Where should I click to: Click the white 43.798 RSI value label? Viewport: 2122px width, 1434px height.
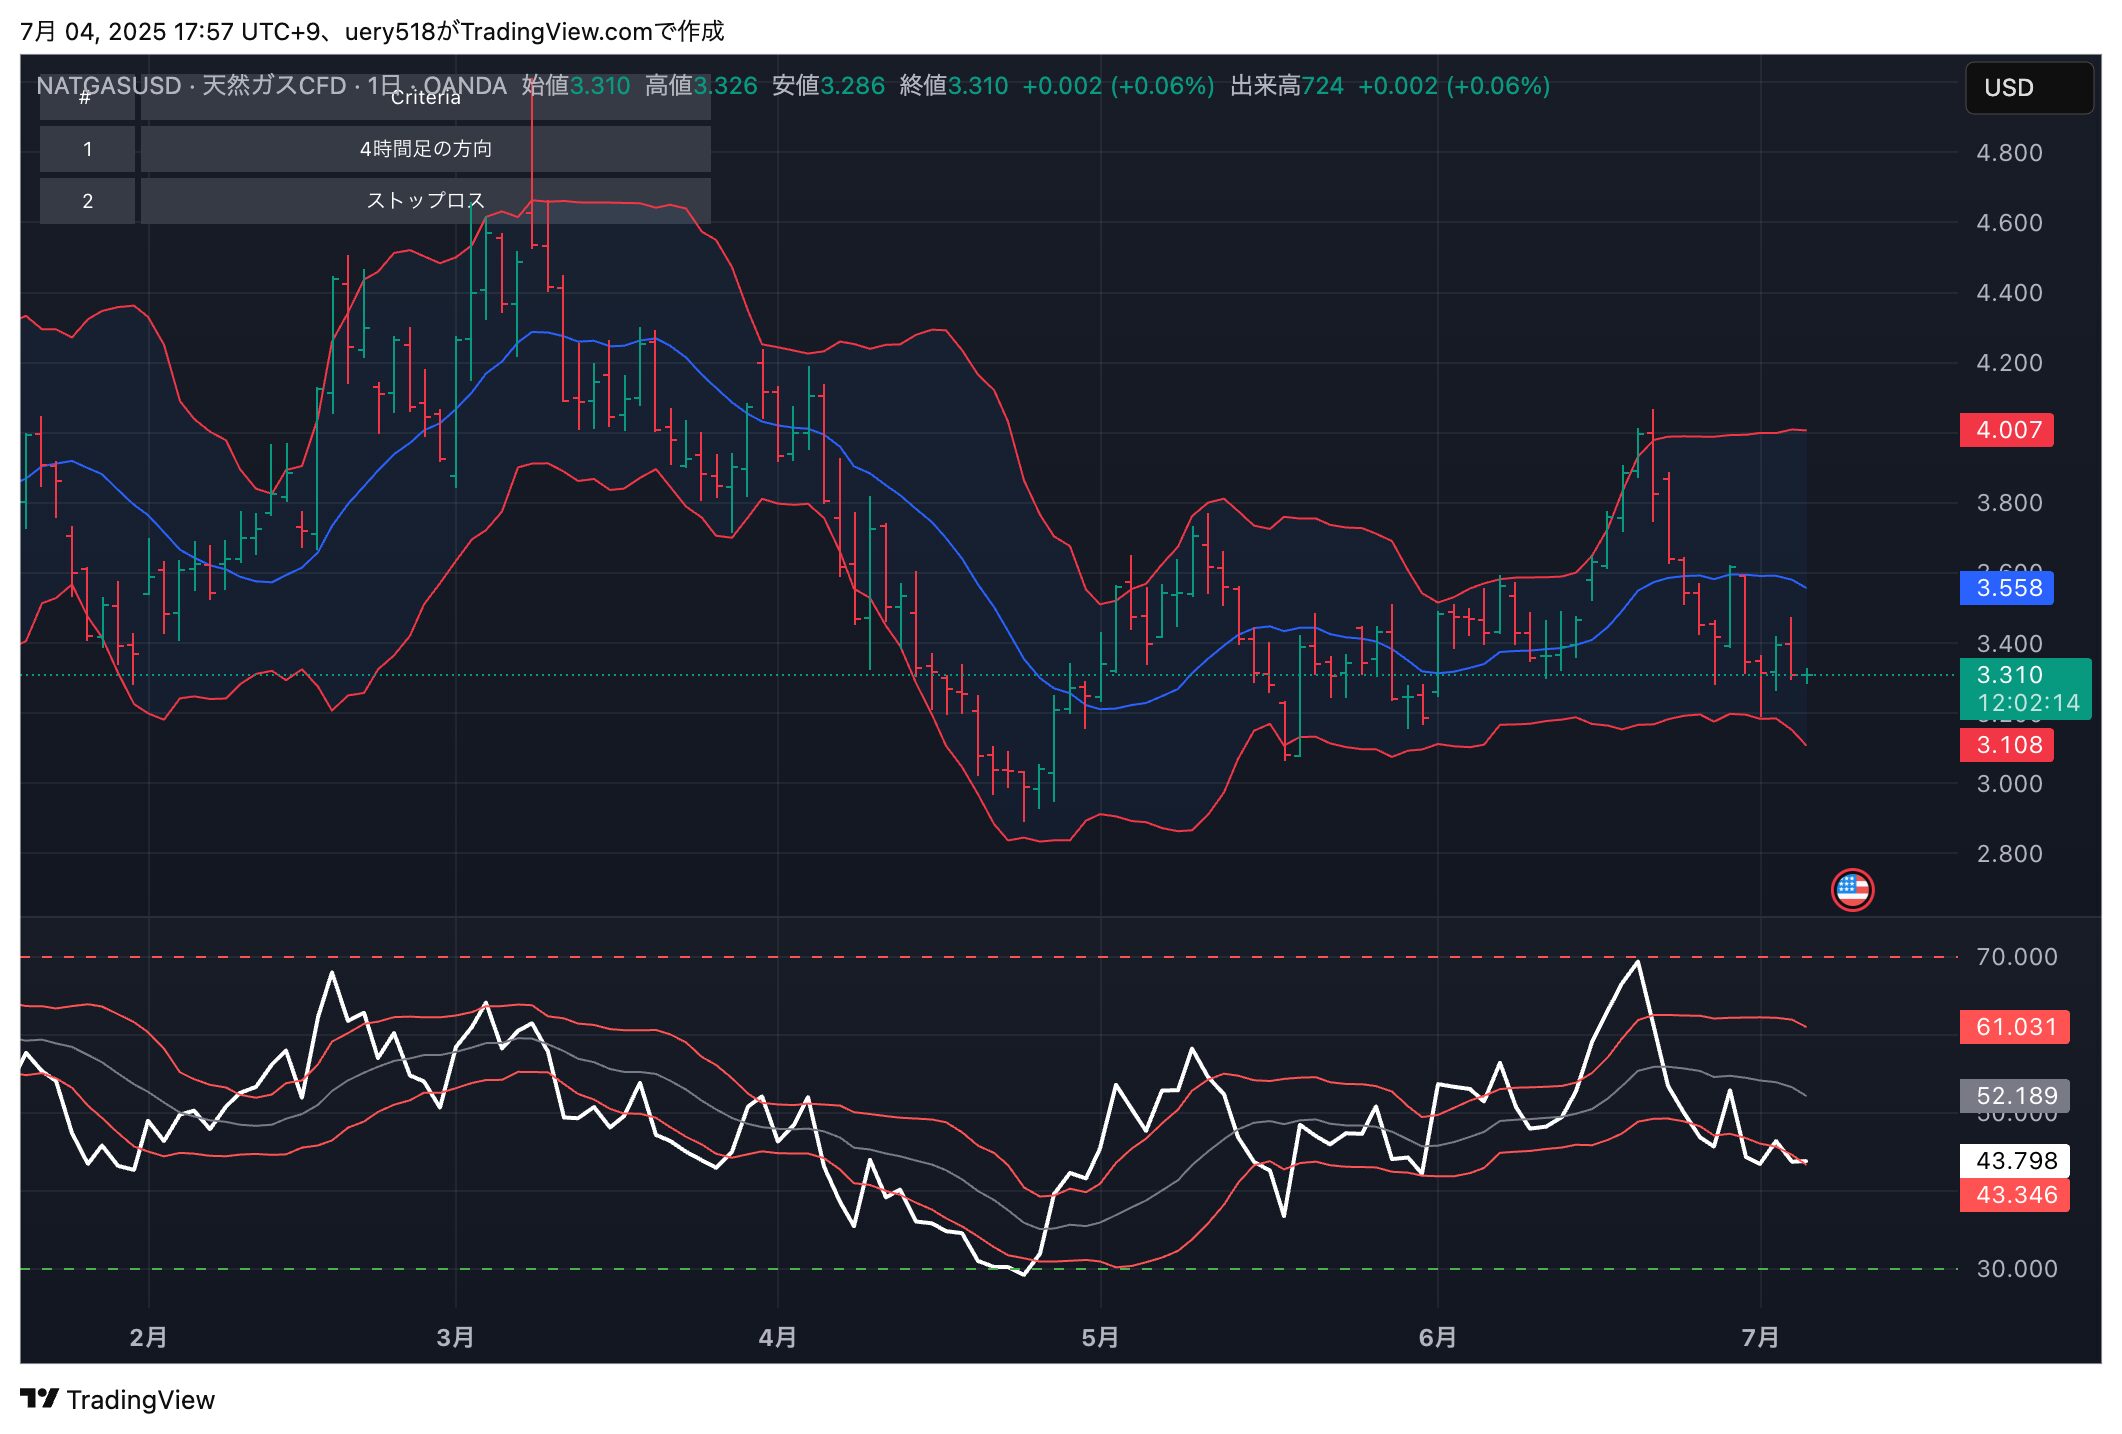(2014, 1161)
